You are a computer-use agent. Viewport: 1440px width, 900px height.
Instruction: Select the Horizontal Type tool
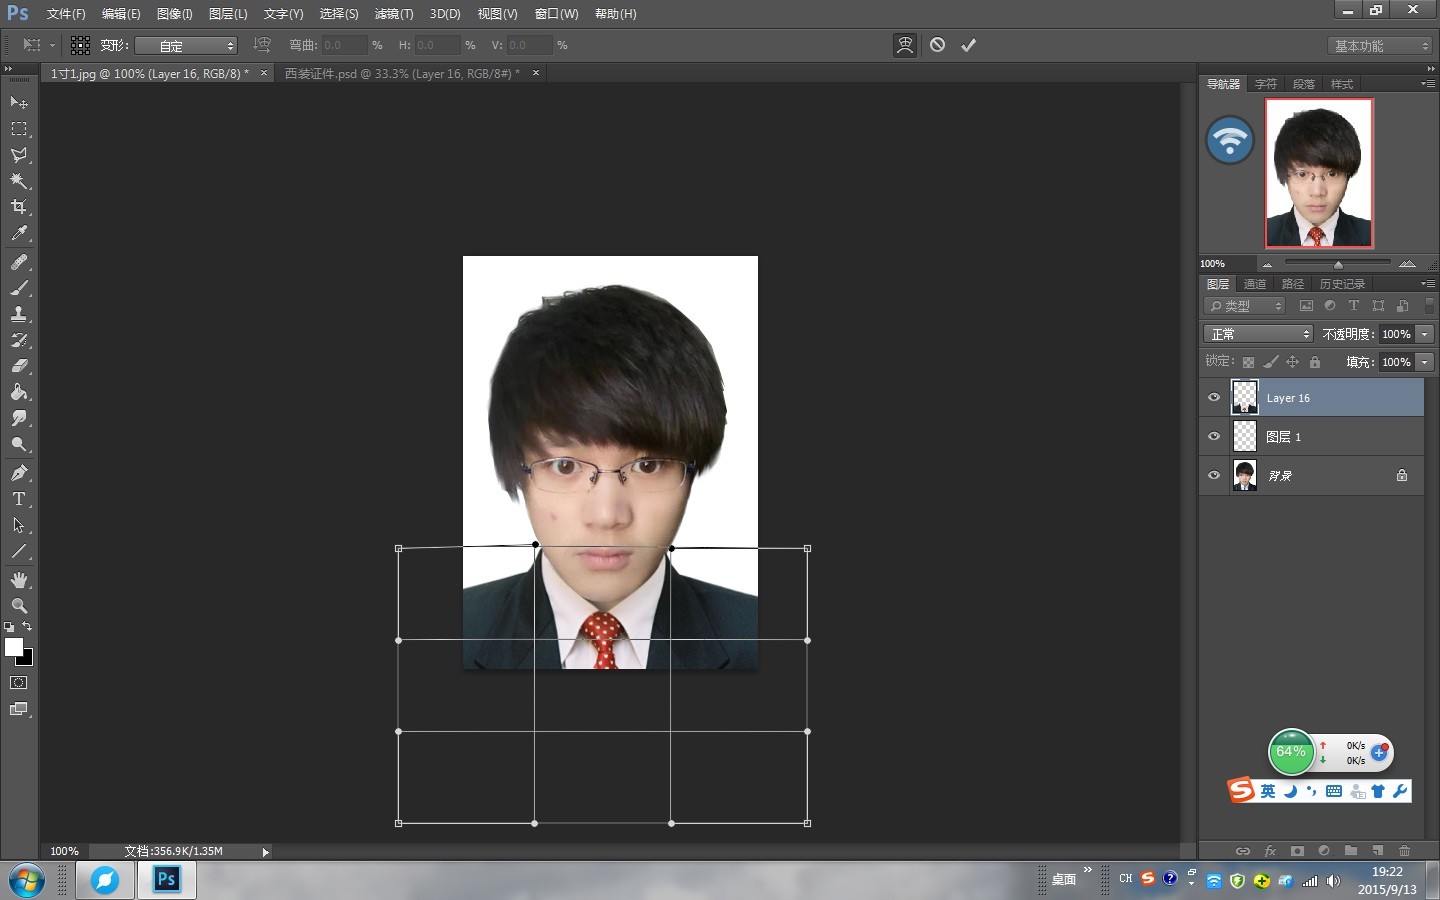point(19,499)
